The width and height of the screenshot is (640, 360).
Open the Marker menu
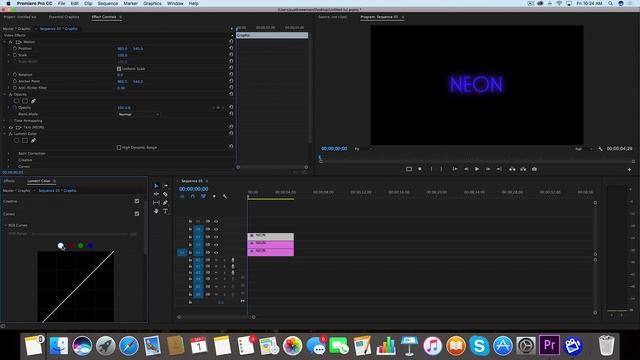coord(131,3)
